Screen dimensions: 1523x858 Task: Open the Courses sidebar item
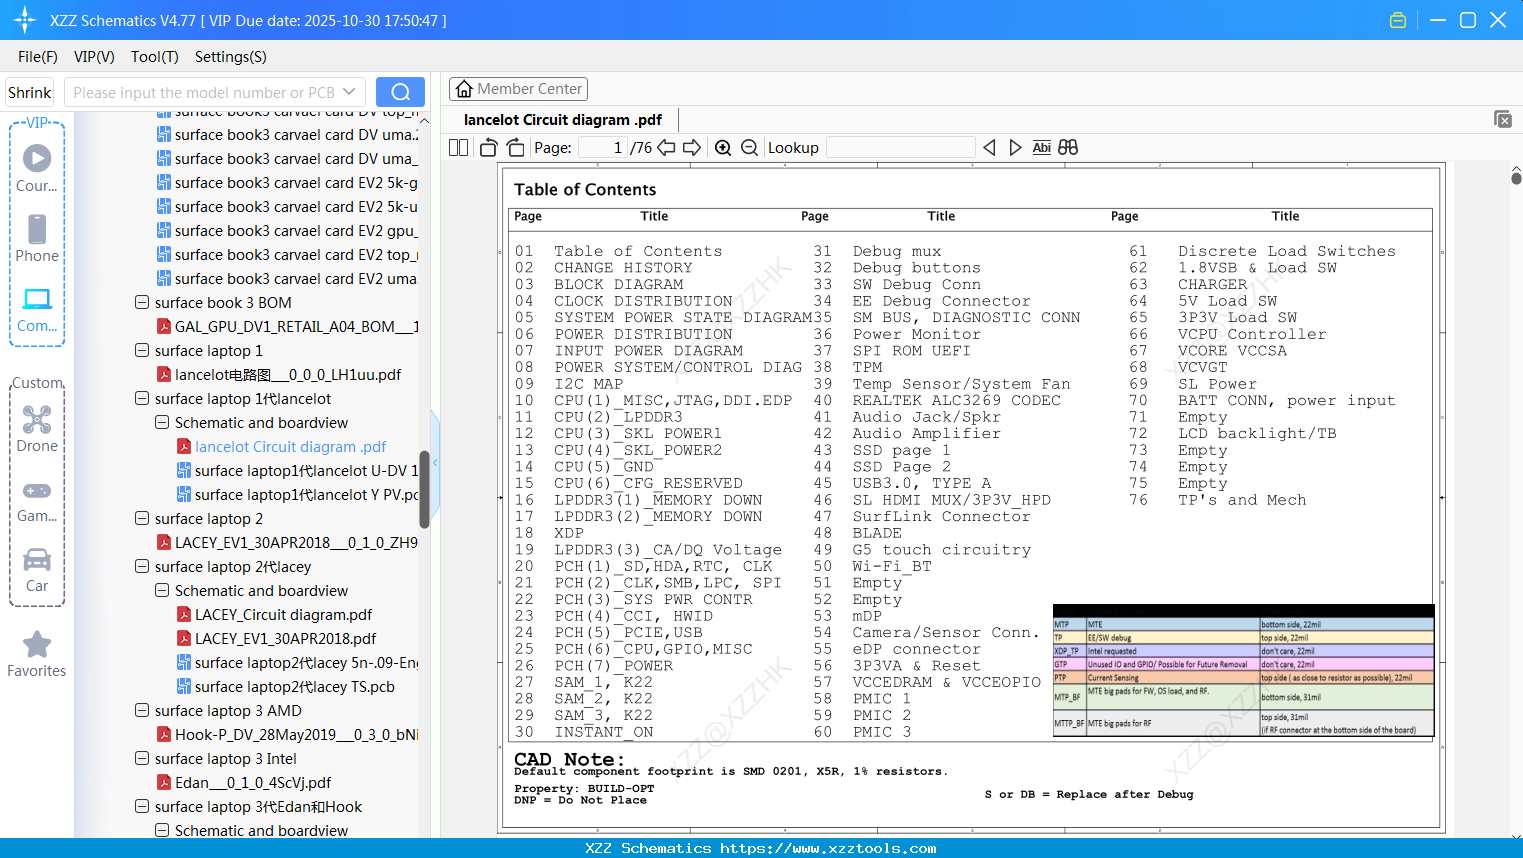37,168
